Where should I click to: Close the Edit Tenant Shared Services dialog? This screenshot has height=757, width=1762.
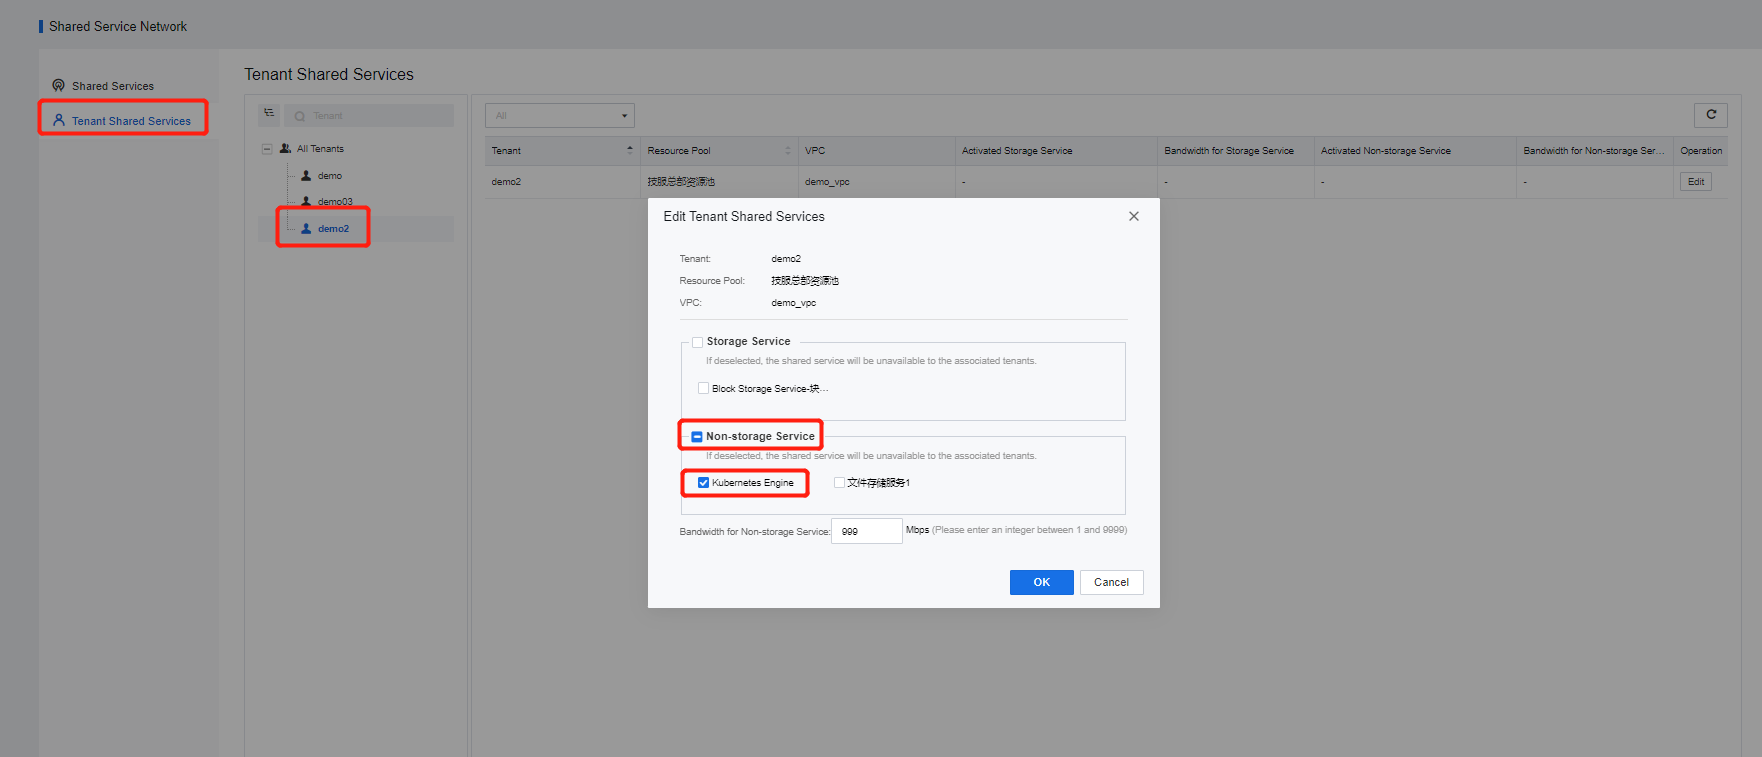click(x=1134, y=216)
